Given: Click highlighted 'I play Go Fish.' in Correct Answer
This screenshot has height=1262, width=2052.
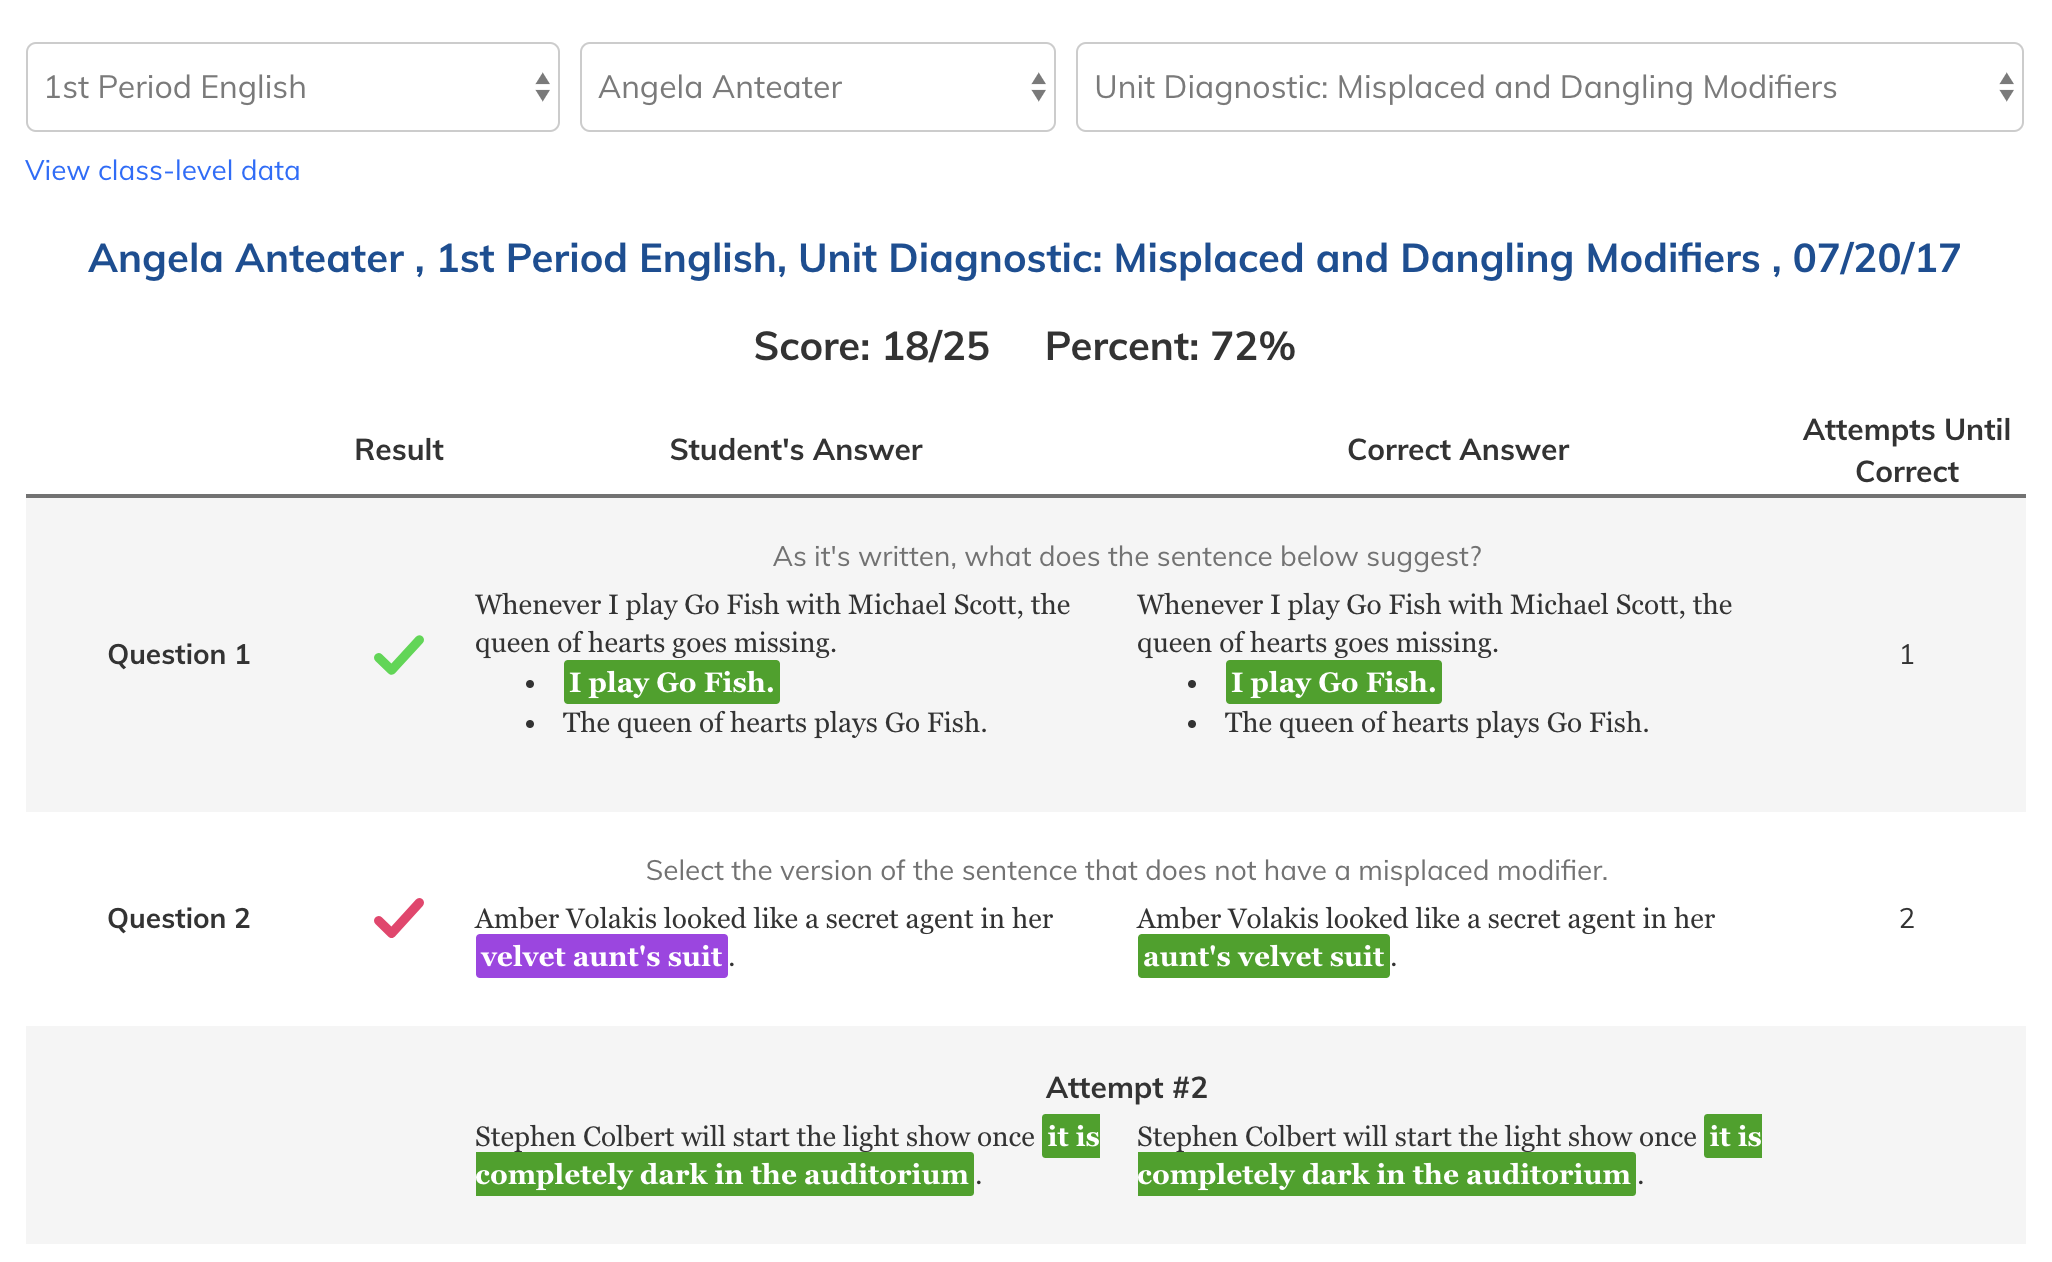Looking at the screenshot, I should [x=1334, y=682].
